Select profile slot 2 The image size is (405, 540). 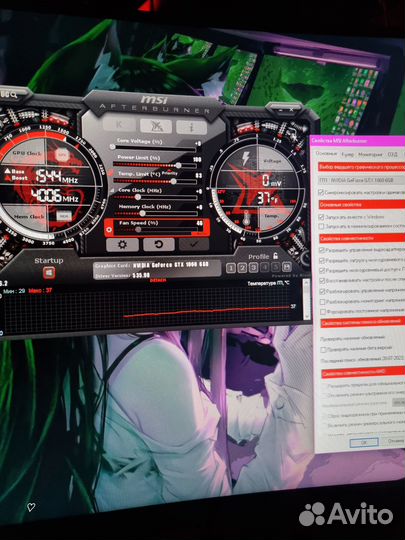[x=242, y=268]
